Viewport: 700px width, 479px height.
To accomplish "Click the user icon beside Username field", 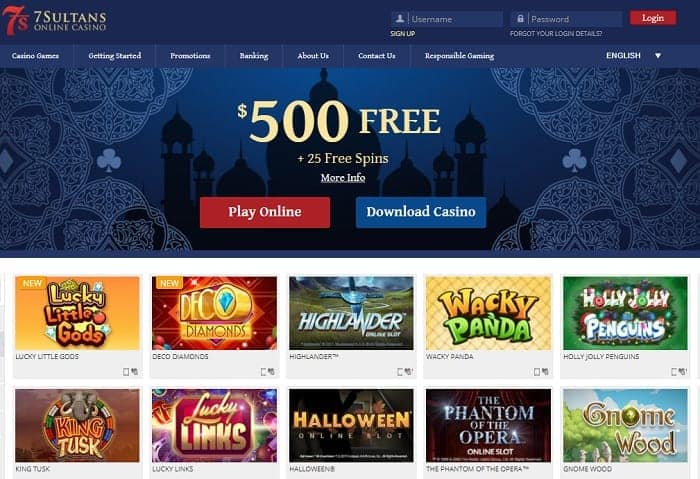I will pos(400,18).
